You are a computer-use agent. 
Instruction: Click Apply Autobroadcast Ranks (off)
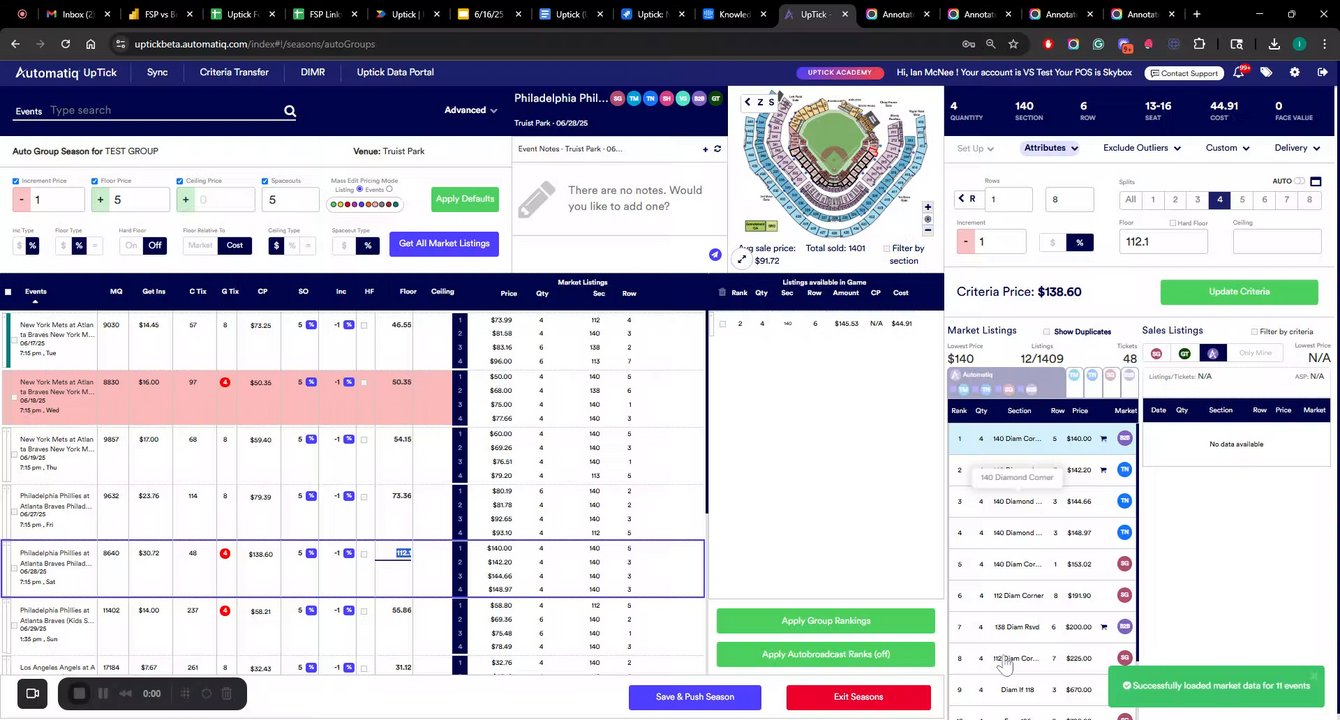[826, 654]
